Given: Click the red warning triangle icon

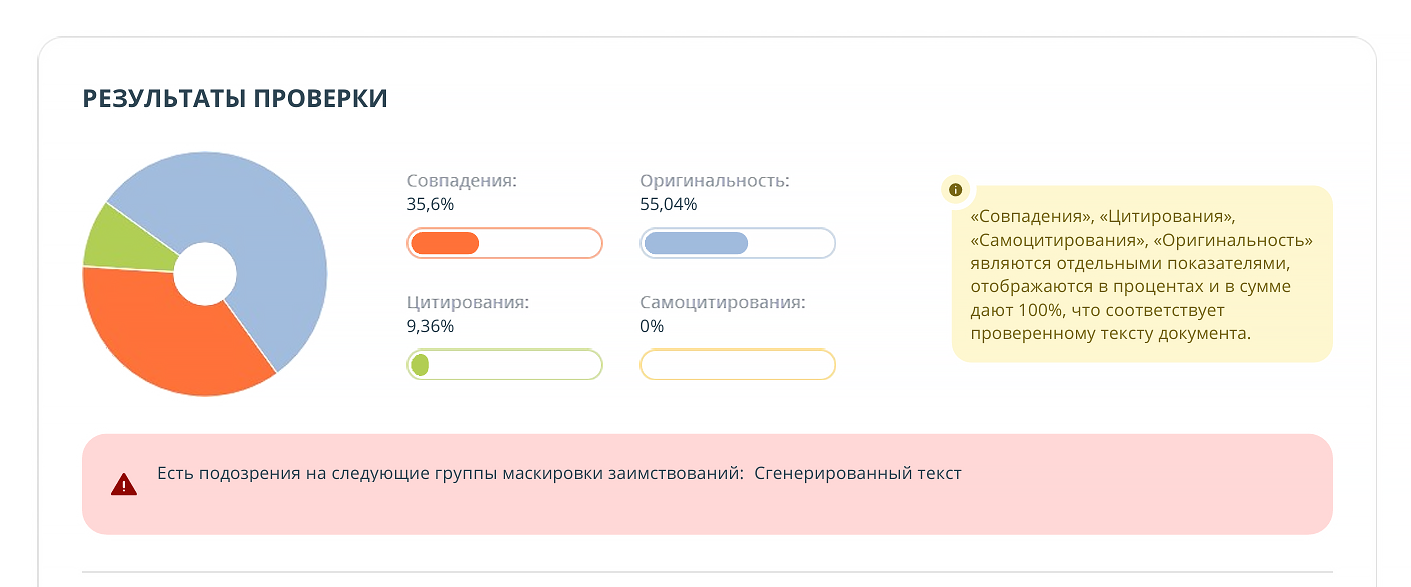Looking at the screenshot, I should point(124,485).
